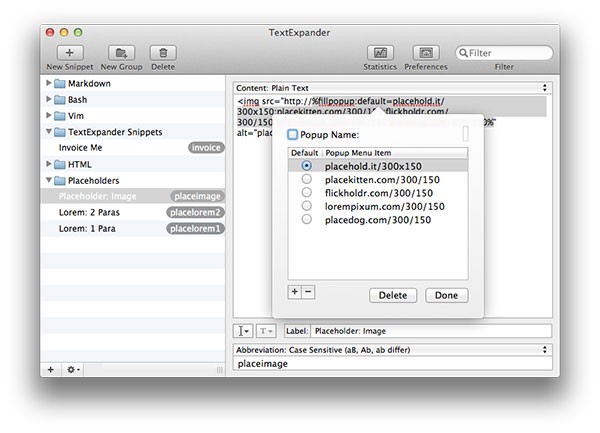The width and height of the screenshot is (600, 433).
Task: Click the flickholdr.com/300/150 item text
Action: [x=379, y=193]
